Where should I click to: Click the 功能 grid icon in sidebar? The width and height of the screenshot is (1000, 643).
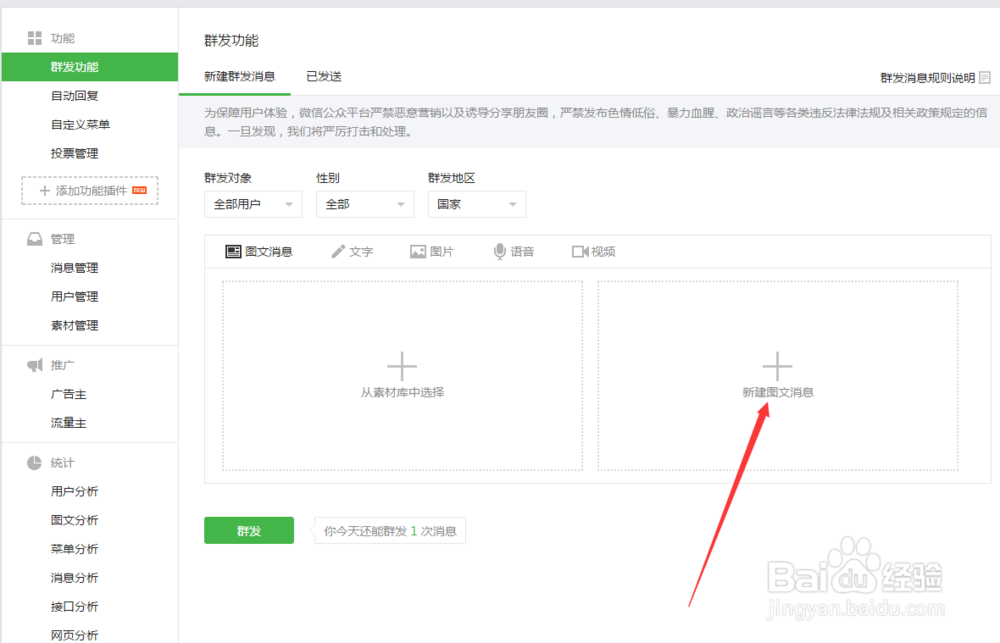33,38
